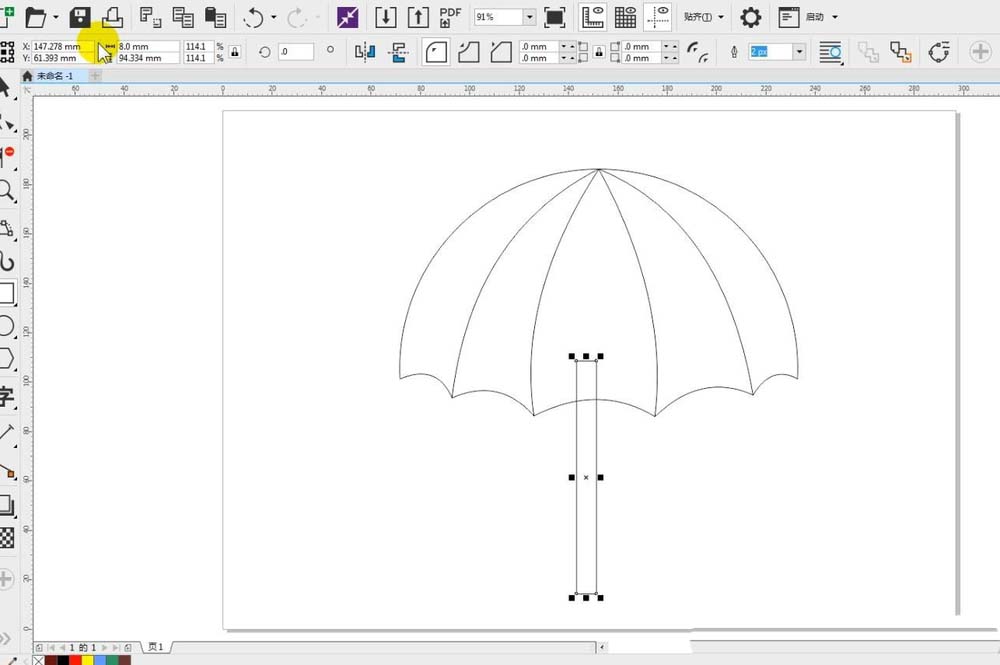The image size is (1000, 665).
Task: Toggle show rulers button
Action: tap(593, 17)
